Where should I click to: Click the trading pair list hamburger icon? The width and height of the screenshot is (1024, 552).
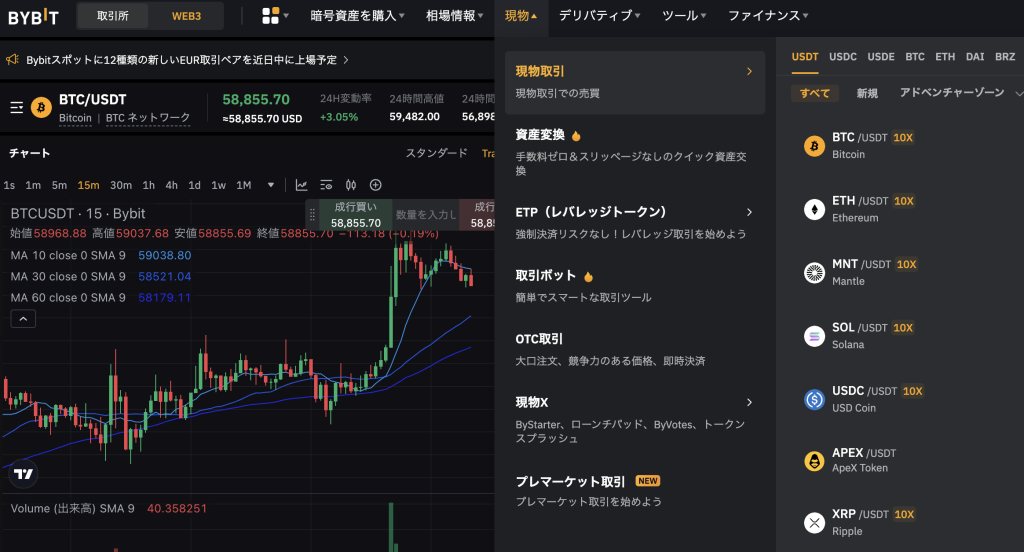16,107
